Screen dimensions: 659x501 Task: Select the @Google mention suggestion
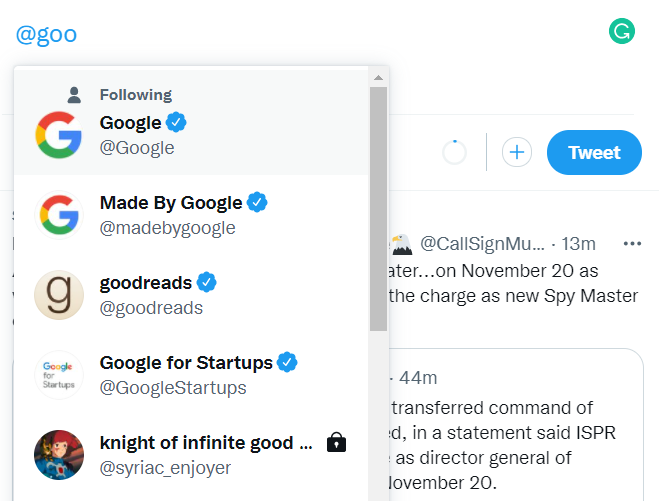coord(191,135)
